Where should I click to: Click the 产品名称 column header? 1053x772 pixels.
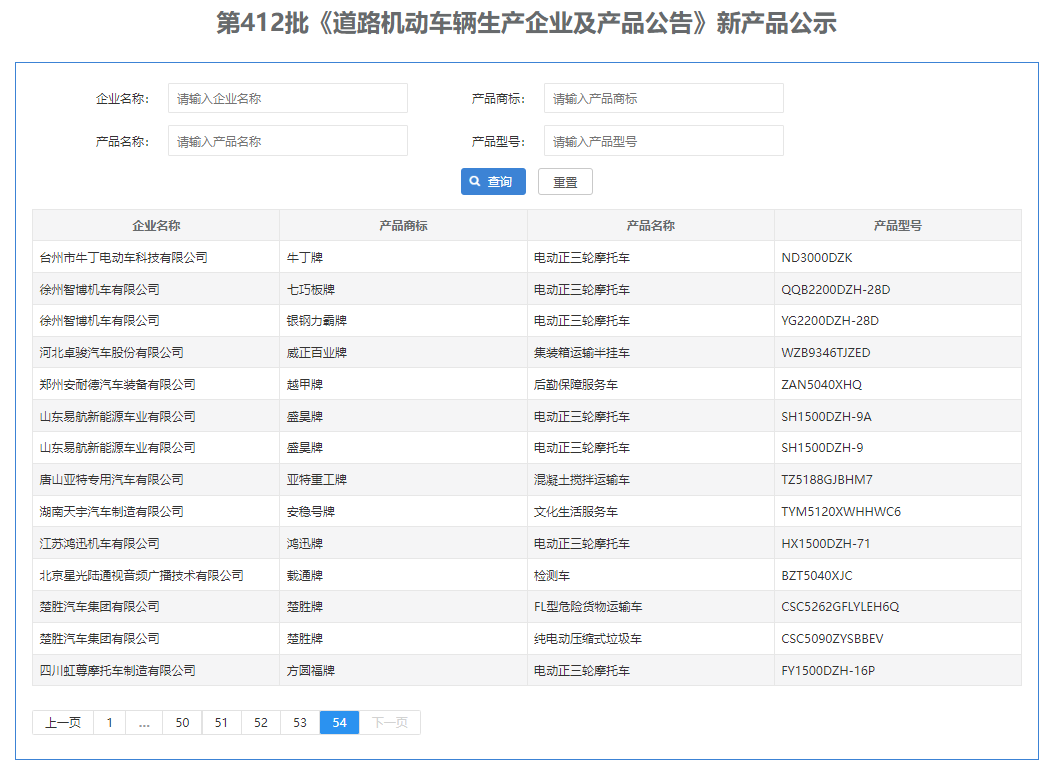click(650, 226)
